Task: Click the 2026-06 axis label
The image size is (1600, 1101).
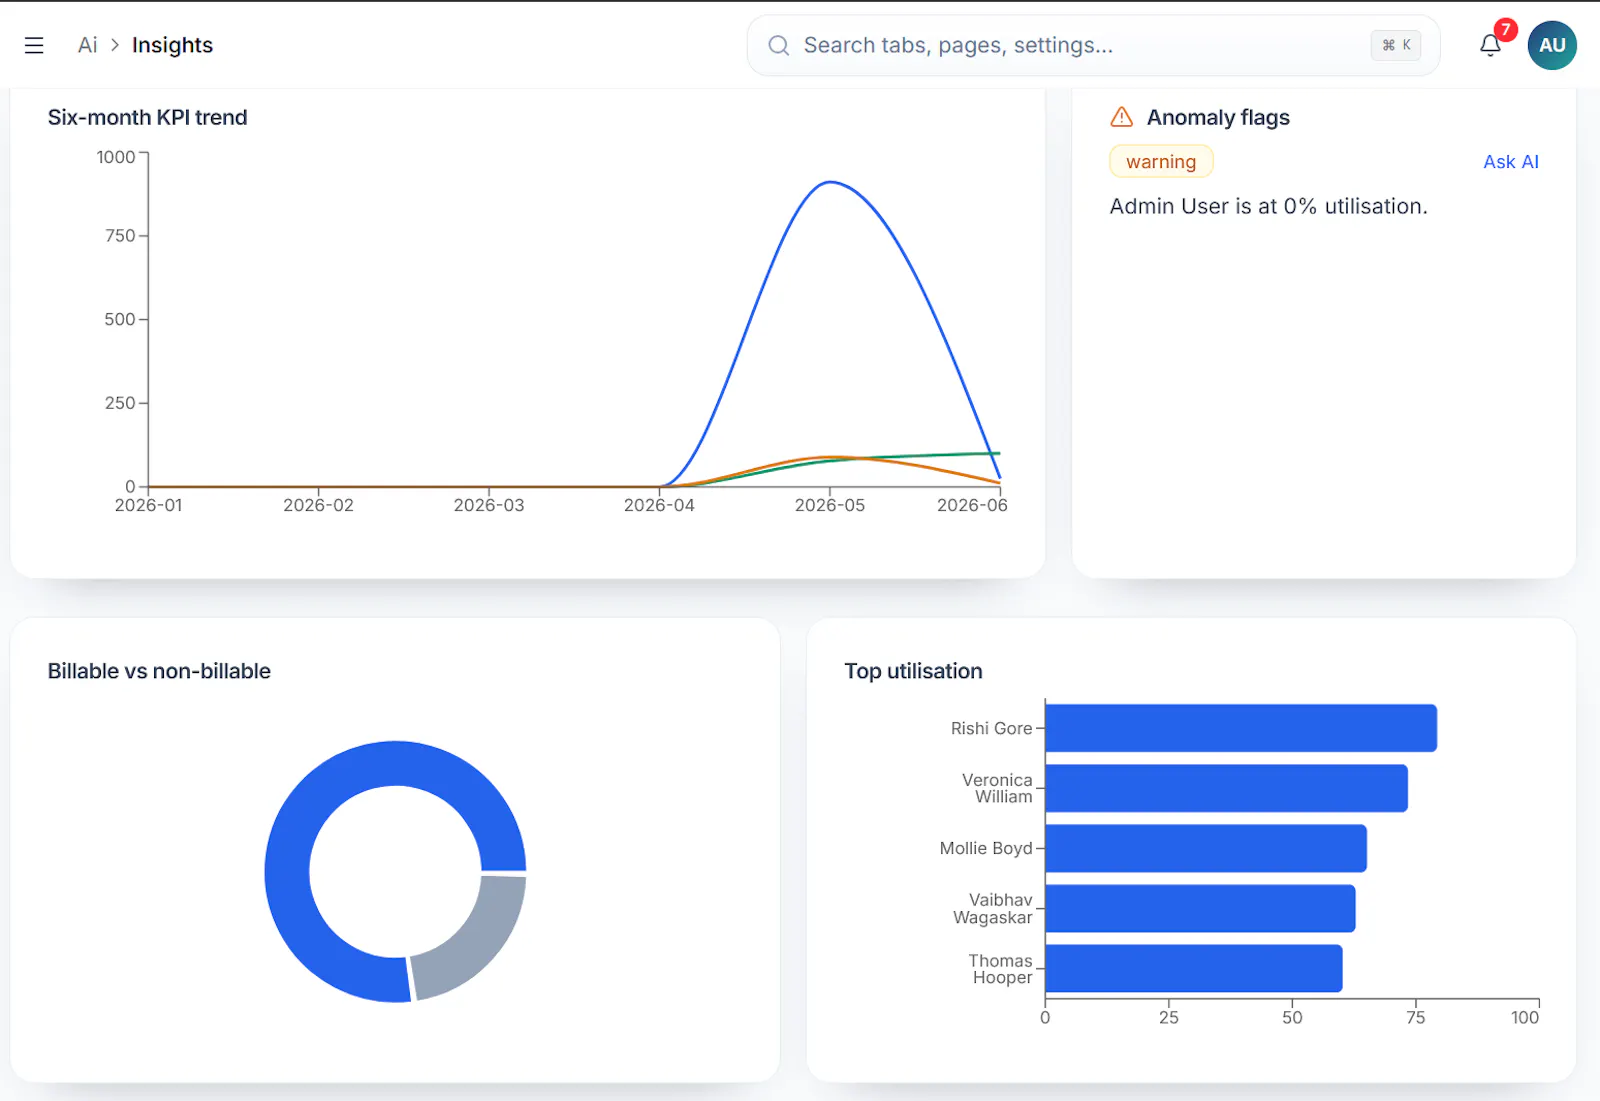Action: [x=972, y=505]
